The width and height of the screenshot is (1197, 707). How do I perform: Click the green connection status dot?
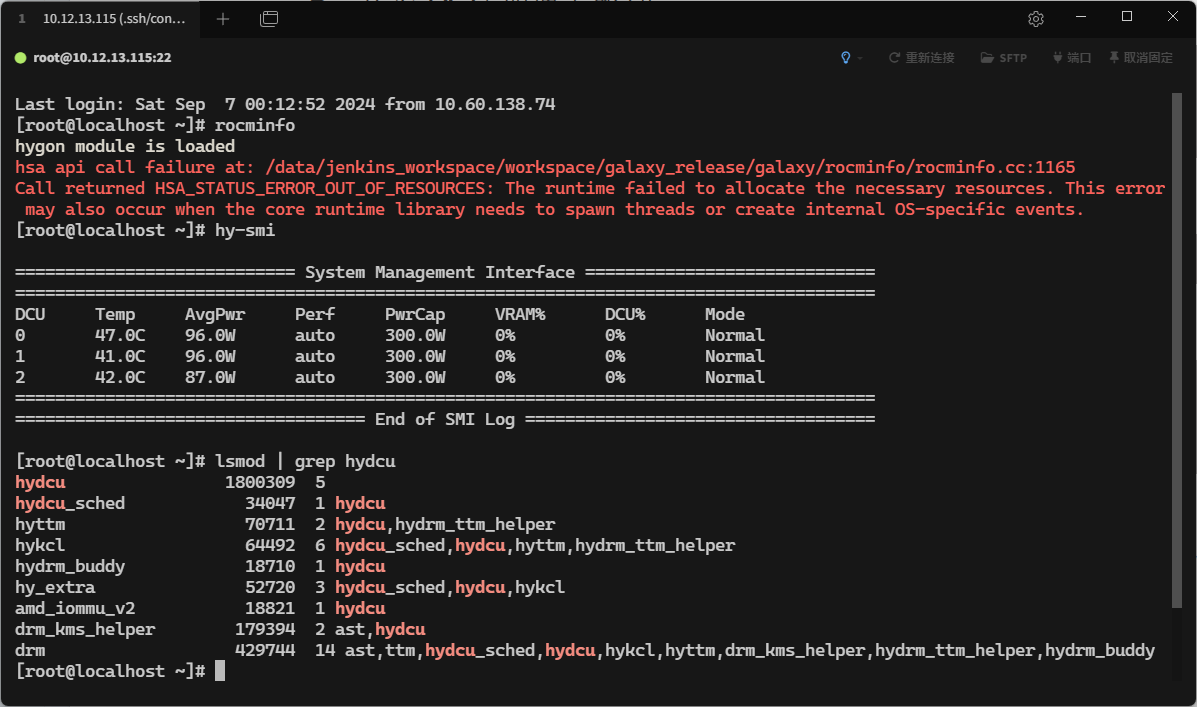pos(21,58)
